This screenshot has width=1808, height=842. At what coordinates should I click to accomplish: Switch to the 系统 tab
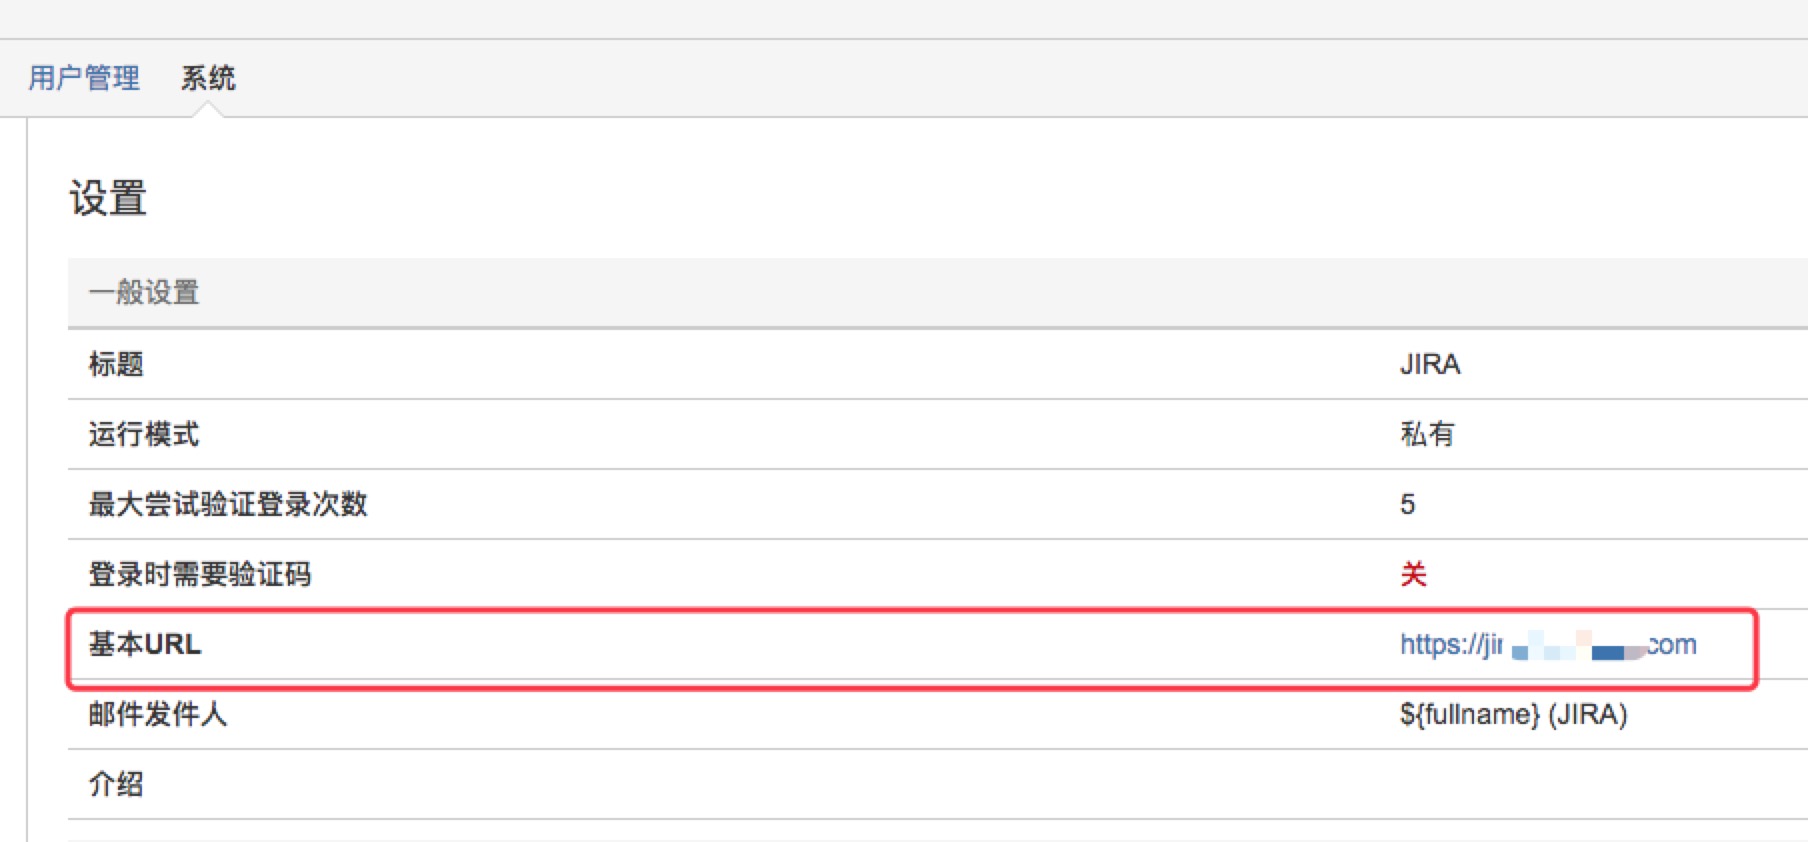click(208, 78)
